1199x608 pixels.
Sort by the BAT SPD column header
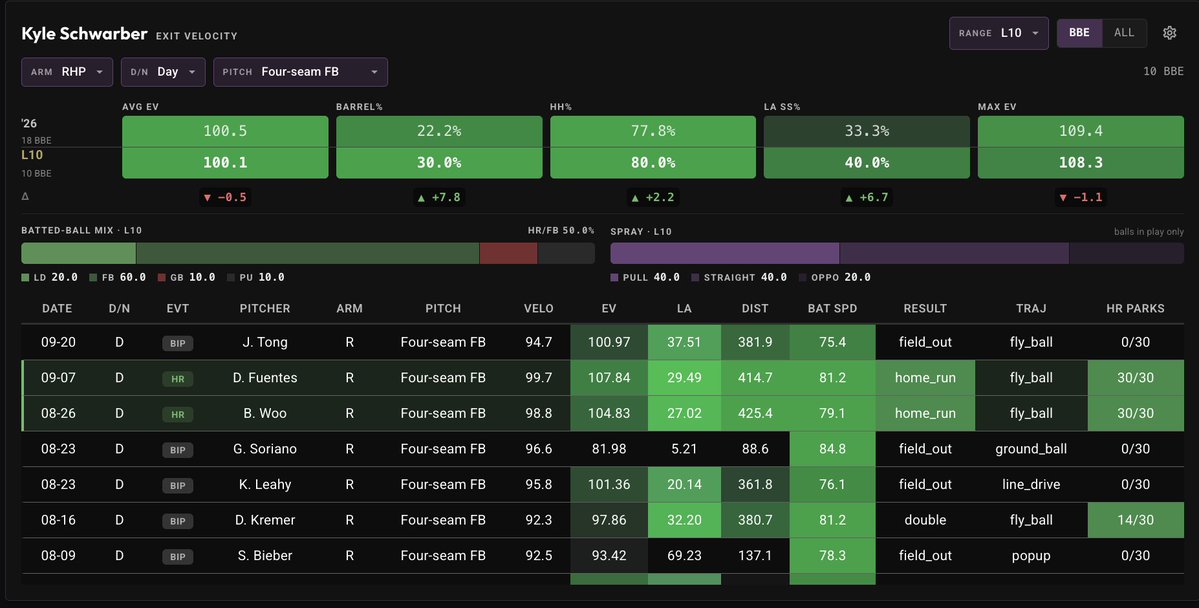pyautogui.click(x=832, y=308)
